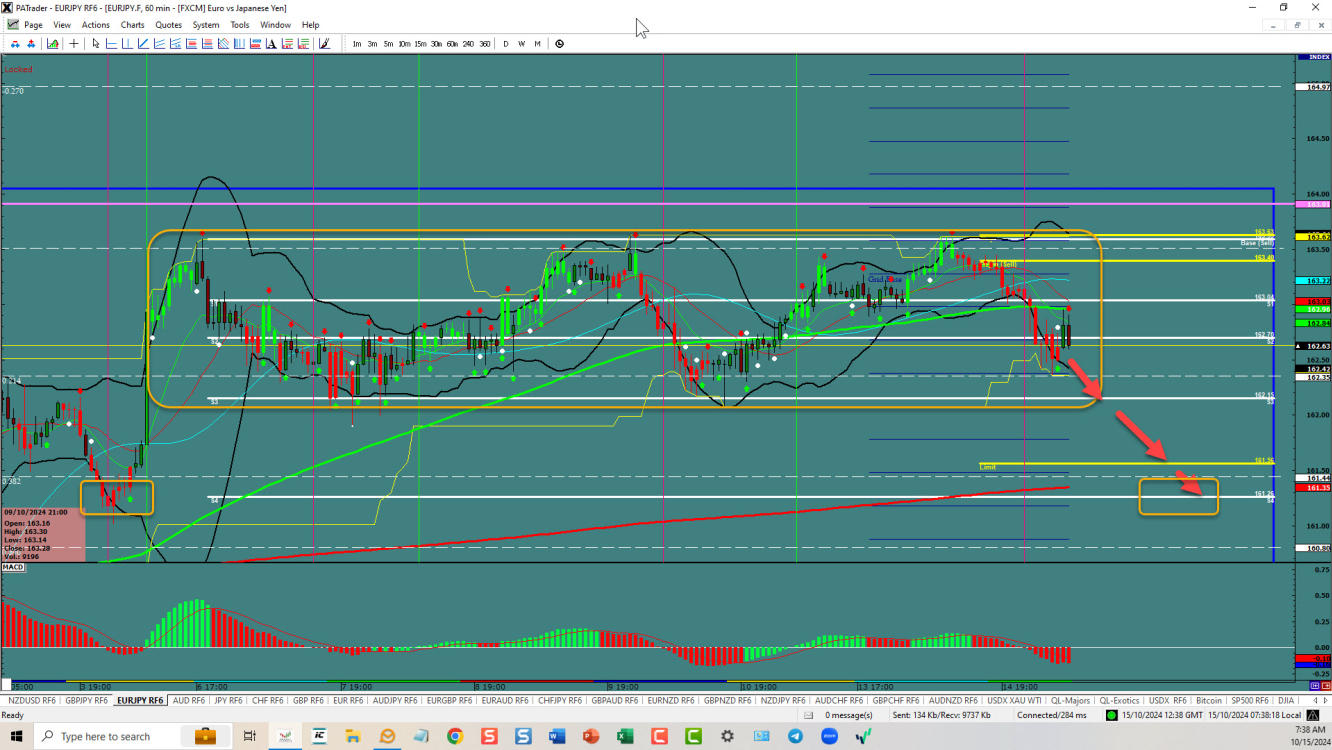Click the 'Connected/284 ms' status text
The width and height of the screenshot is (1332, 750).
pos(1052,715)
